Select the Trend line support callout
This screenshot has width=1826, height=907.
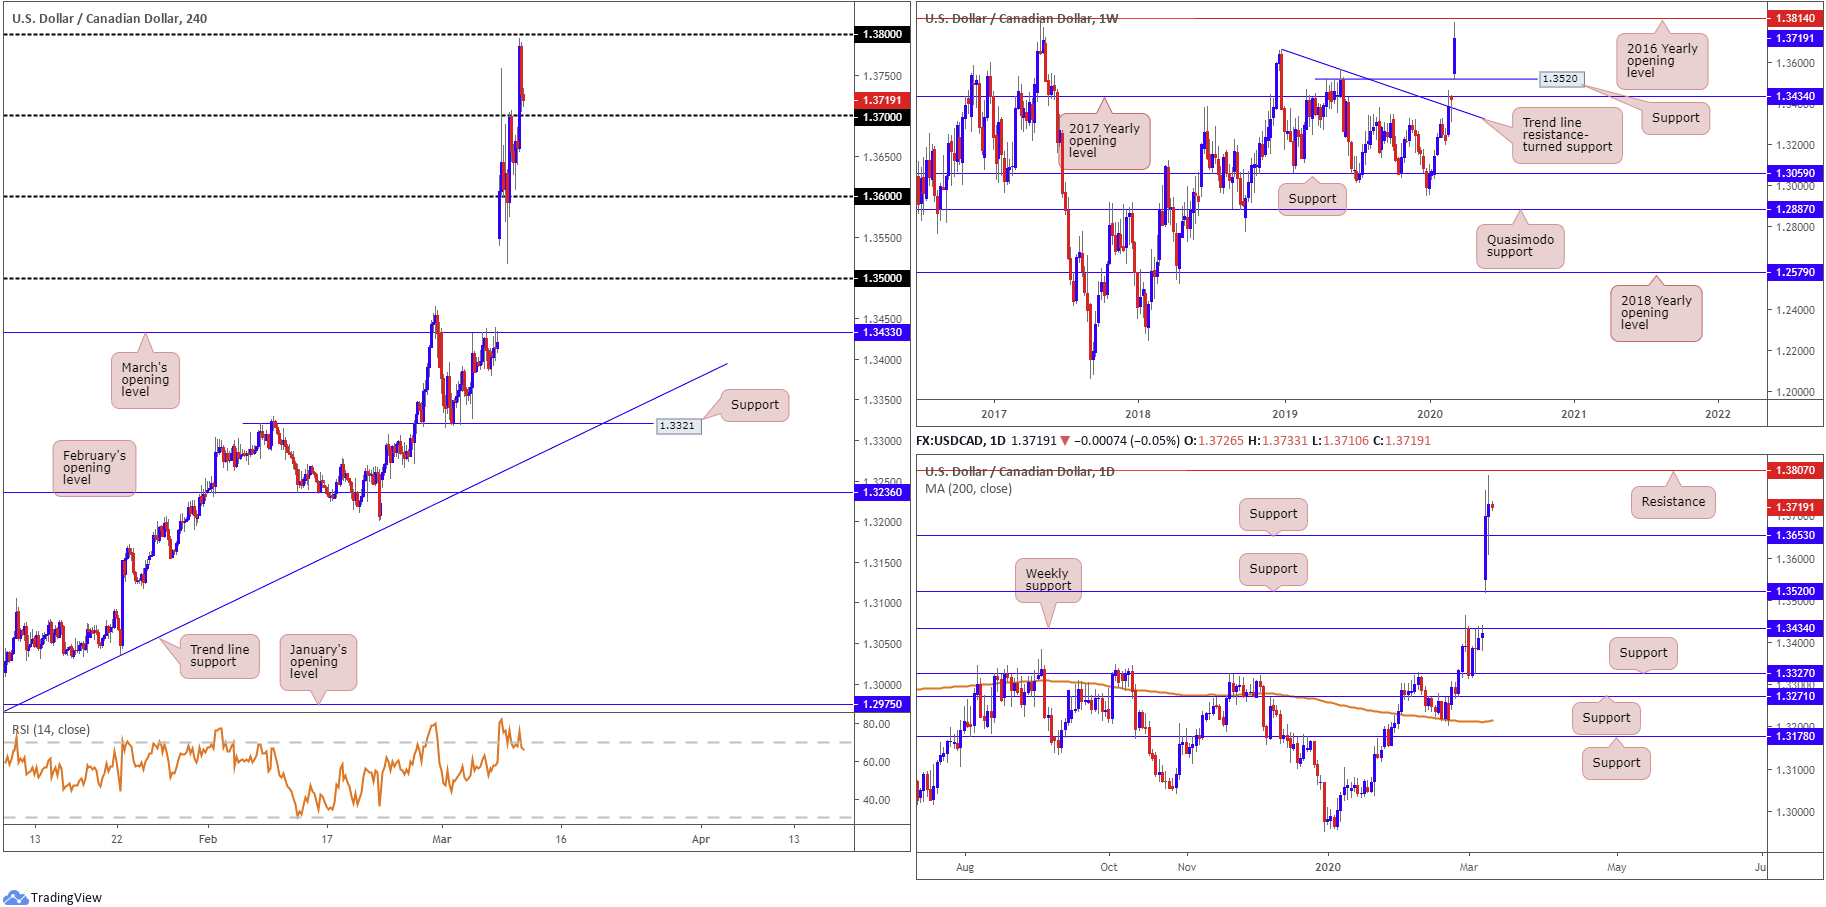coord(220,656)
